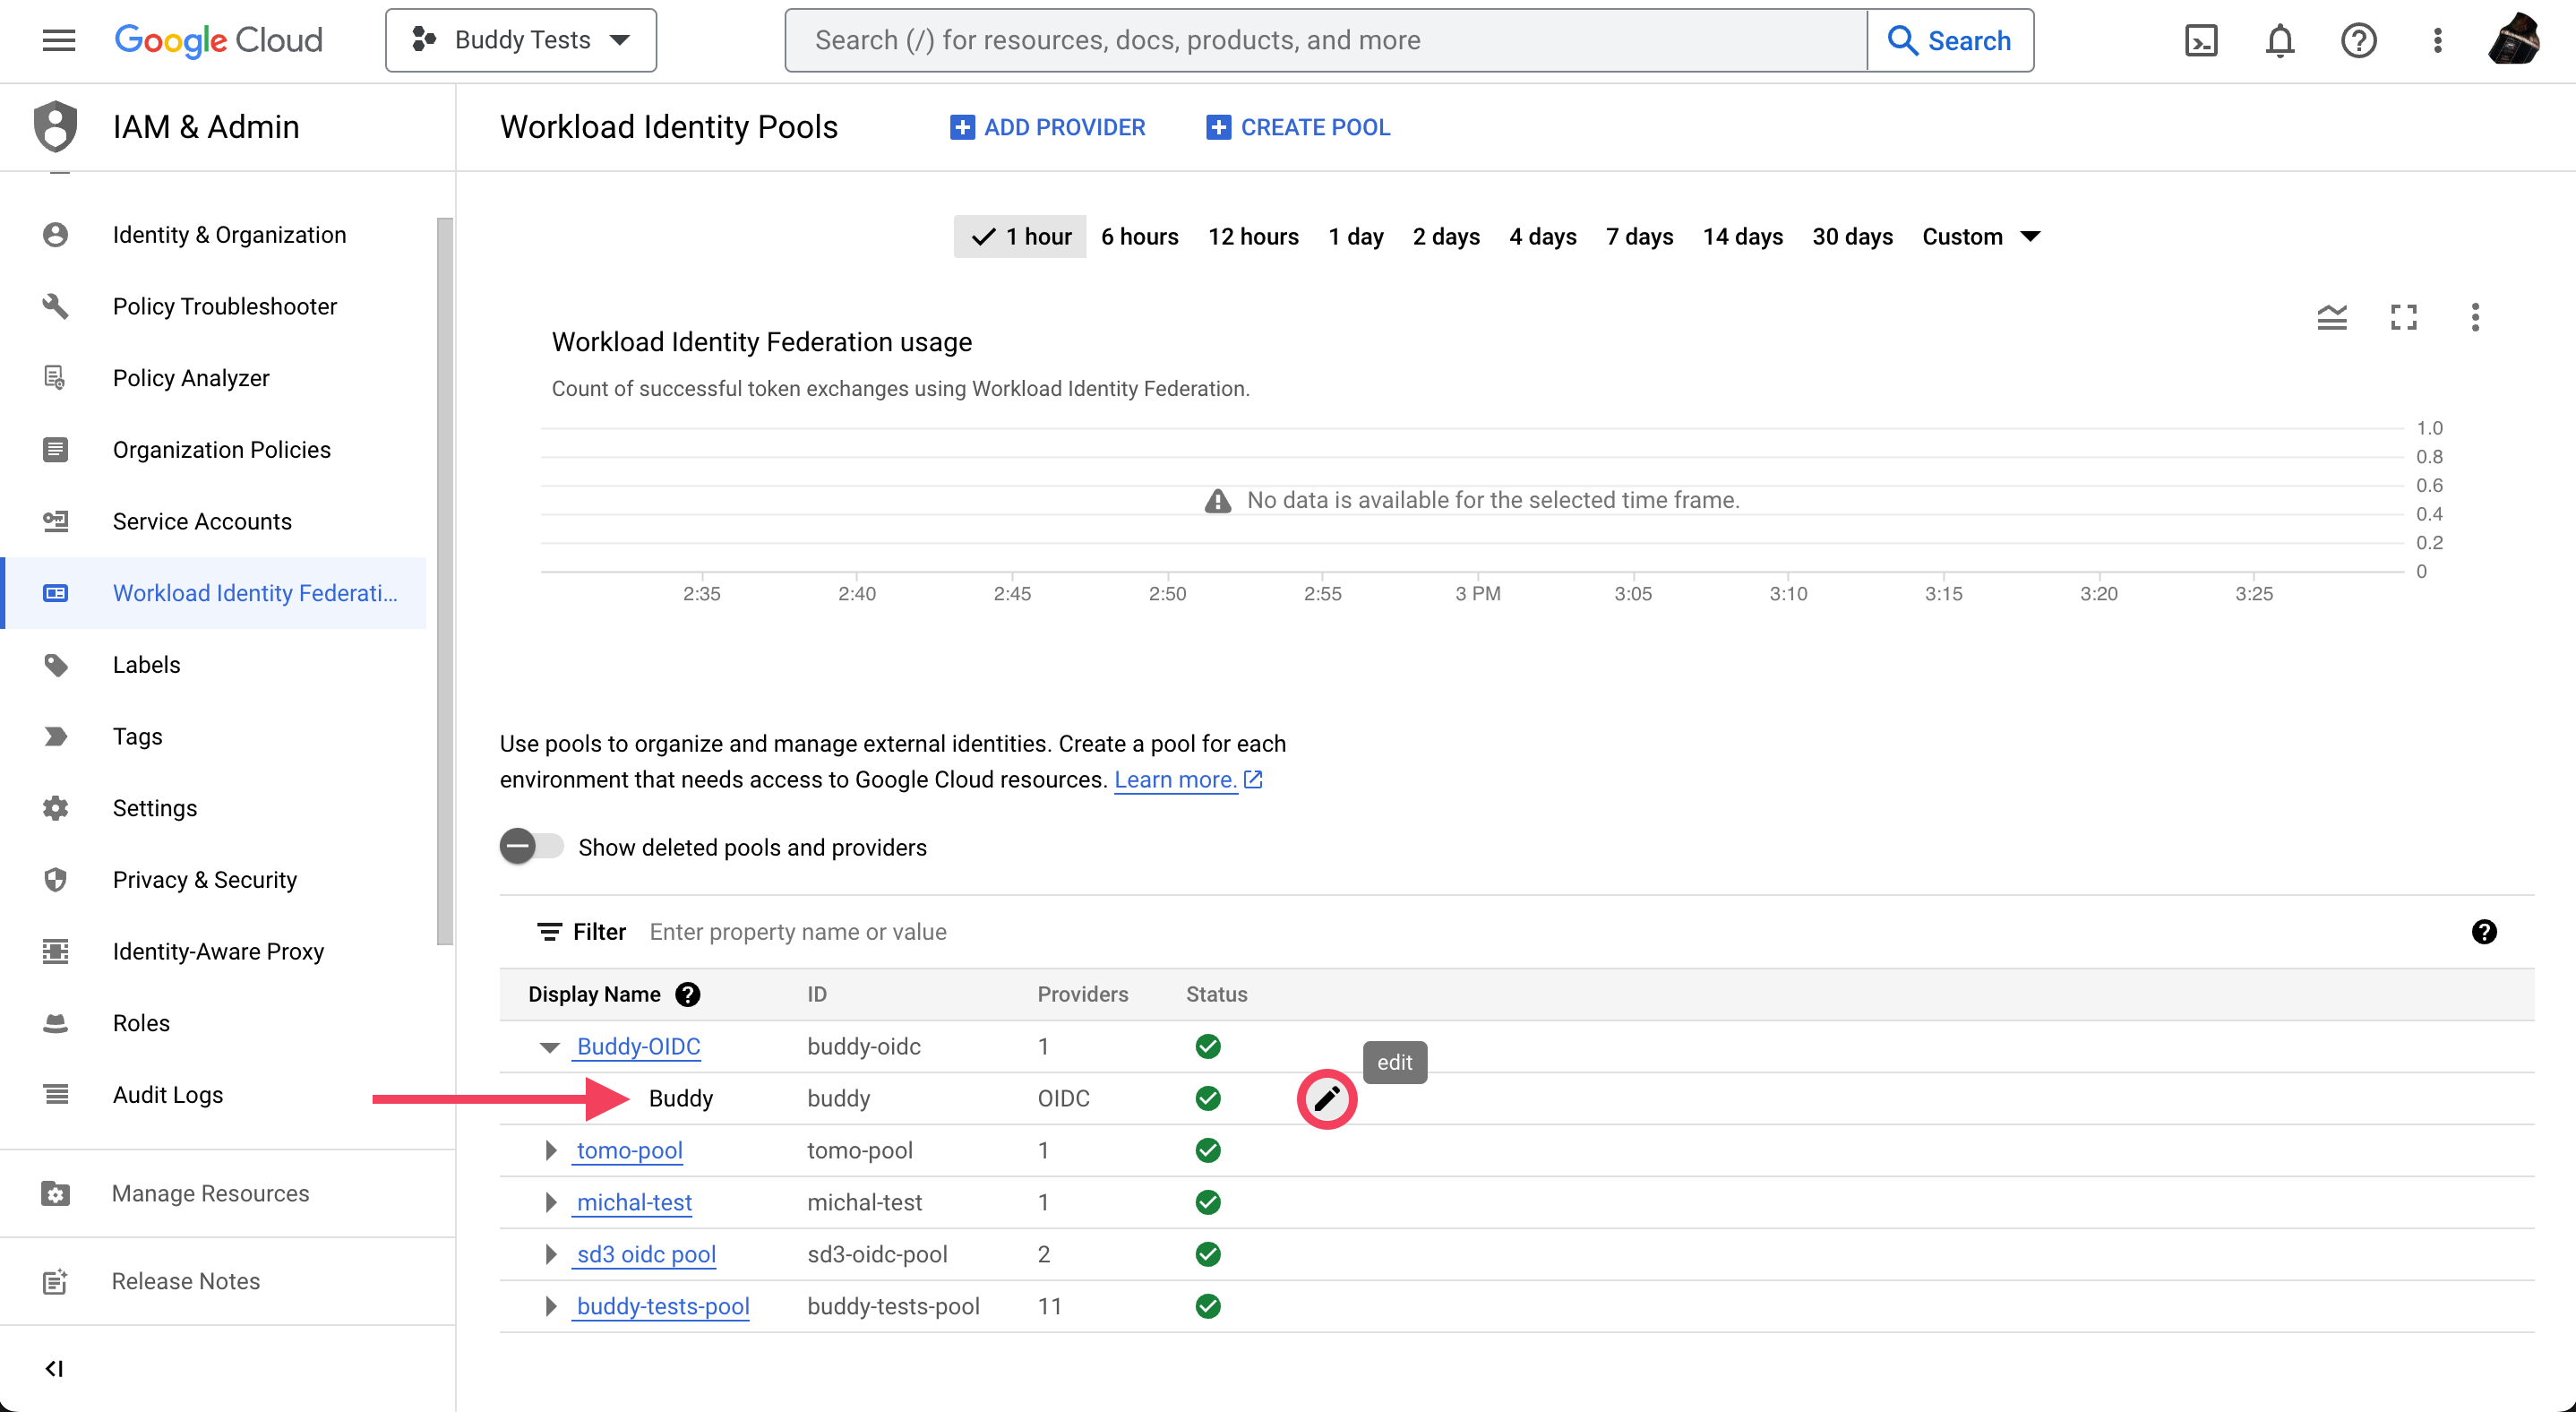2576x1412 pixels.
Task: Select the 7 days time range
Action: pos(1639,236)
